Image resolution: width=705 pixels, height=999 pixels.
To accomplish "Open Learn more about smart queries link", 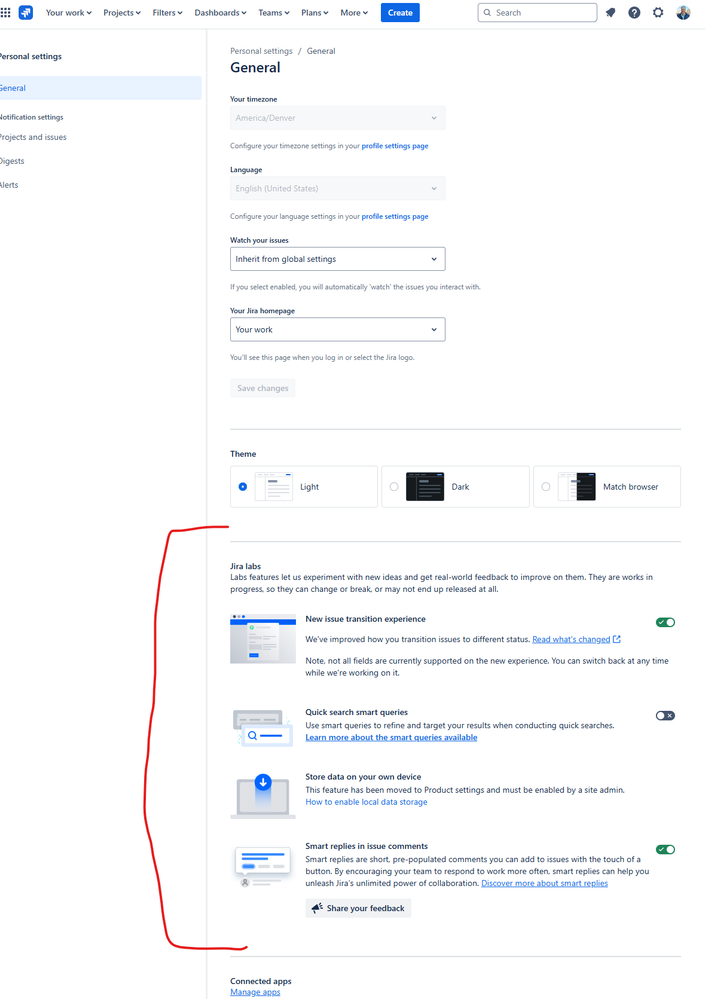I will click(391, 737).
